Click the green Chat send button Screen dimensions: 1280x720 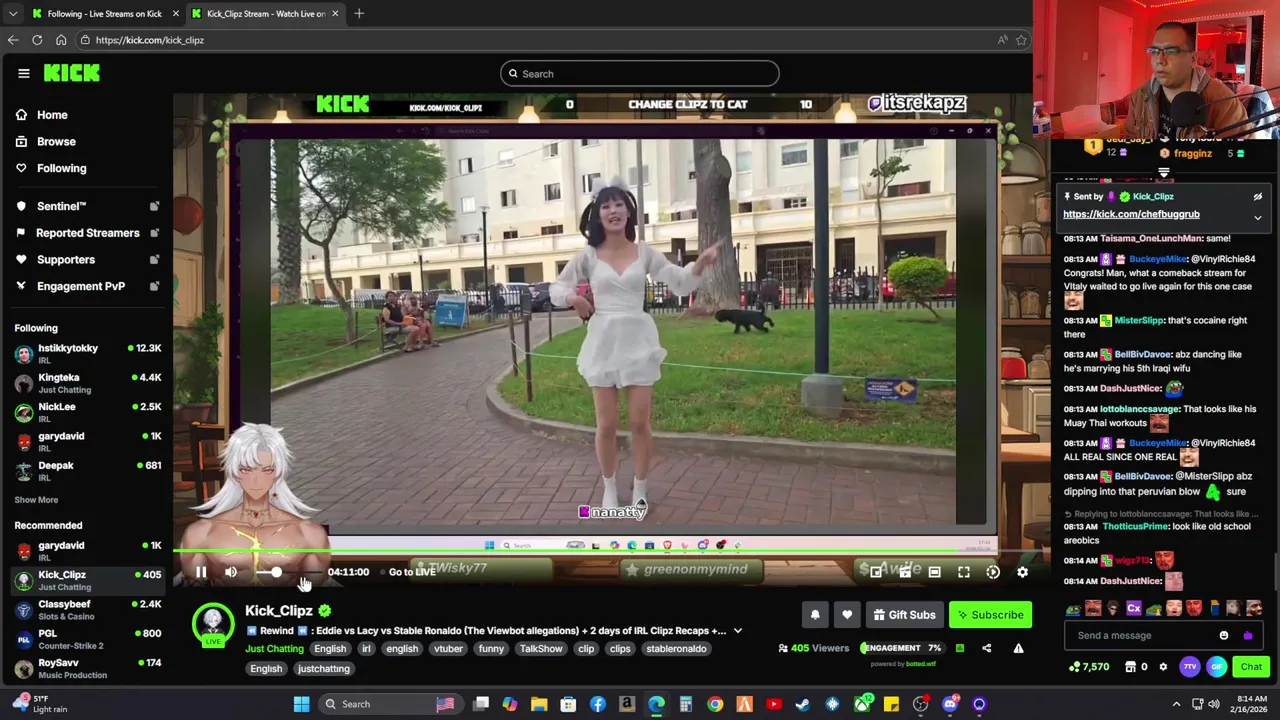[x=1251, y=667]
